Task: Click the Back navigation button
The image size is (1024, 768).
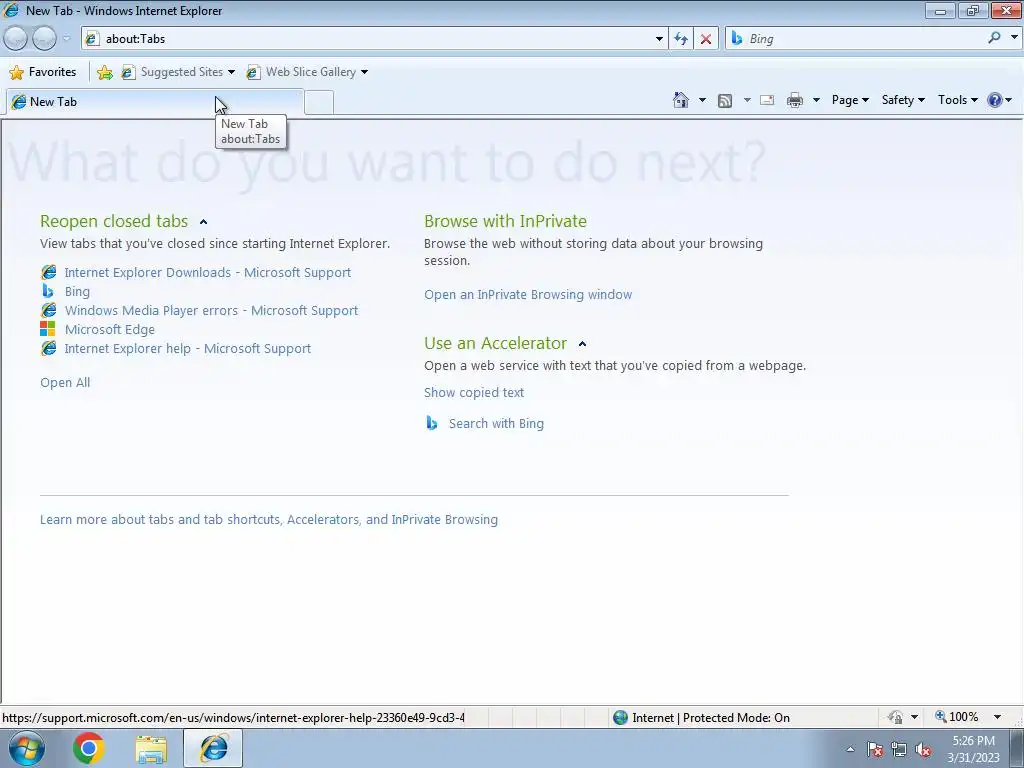Action: 16,39
